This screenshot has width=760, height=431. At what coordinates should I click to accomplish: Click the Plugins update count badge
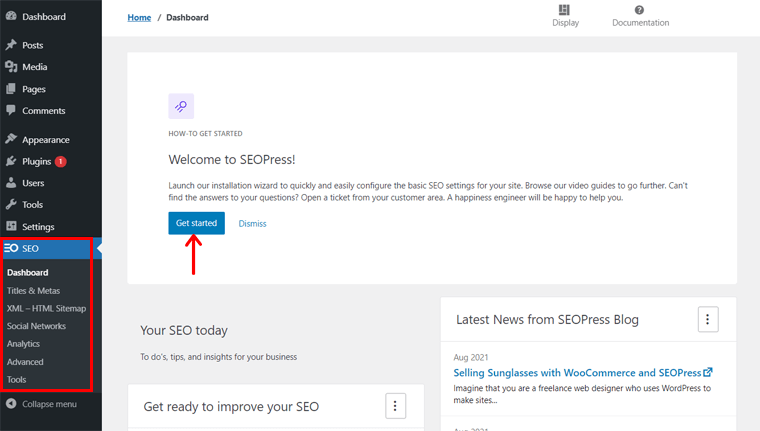[61, 161]
